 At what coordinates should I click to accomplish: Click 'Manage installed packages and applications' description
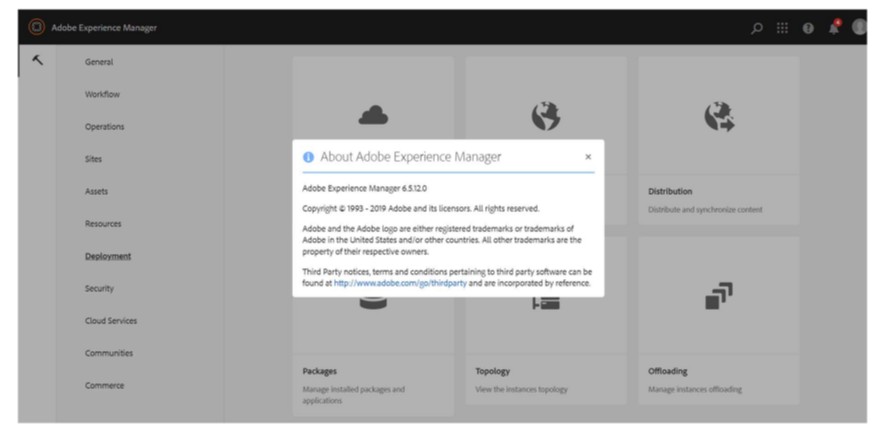[354, 395]
